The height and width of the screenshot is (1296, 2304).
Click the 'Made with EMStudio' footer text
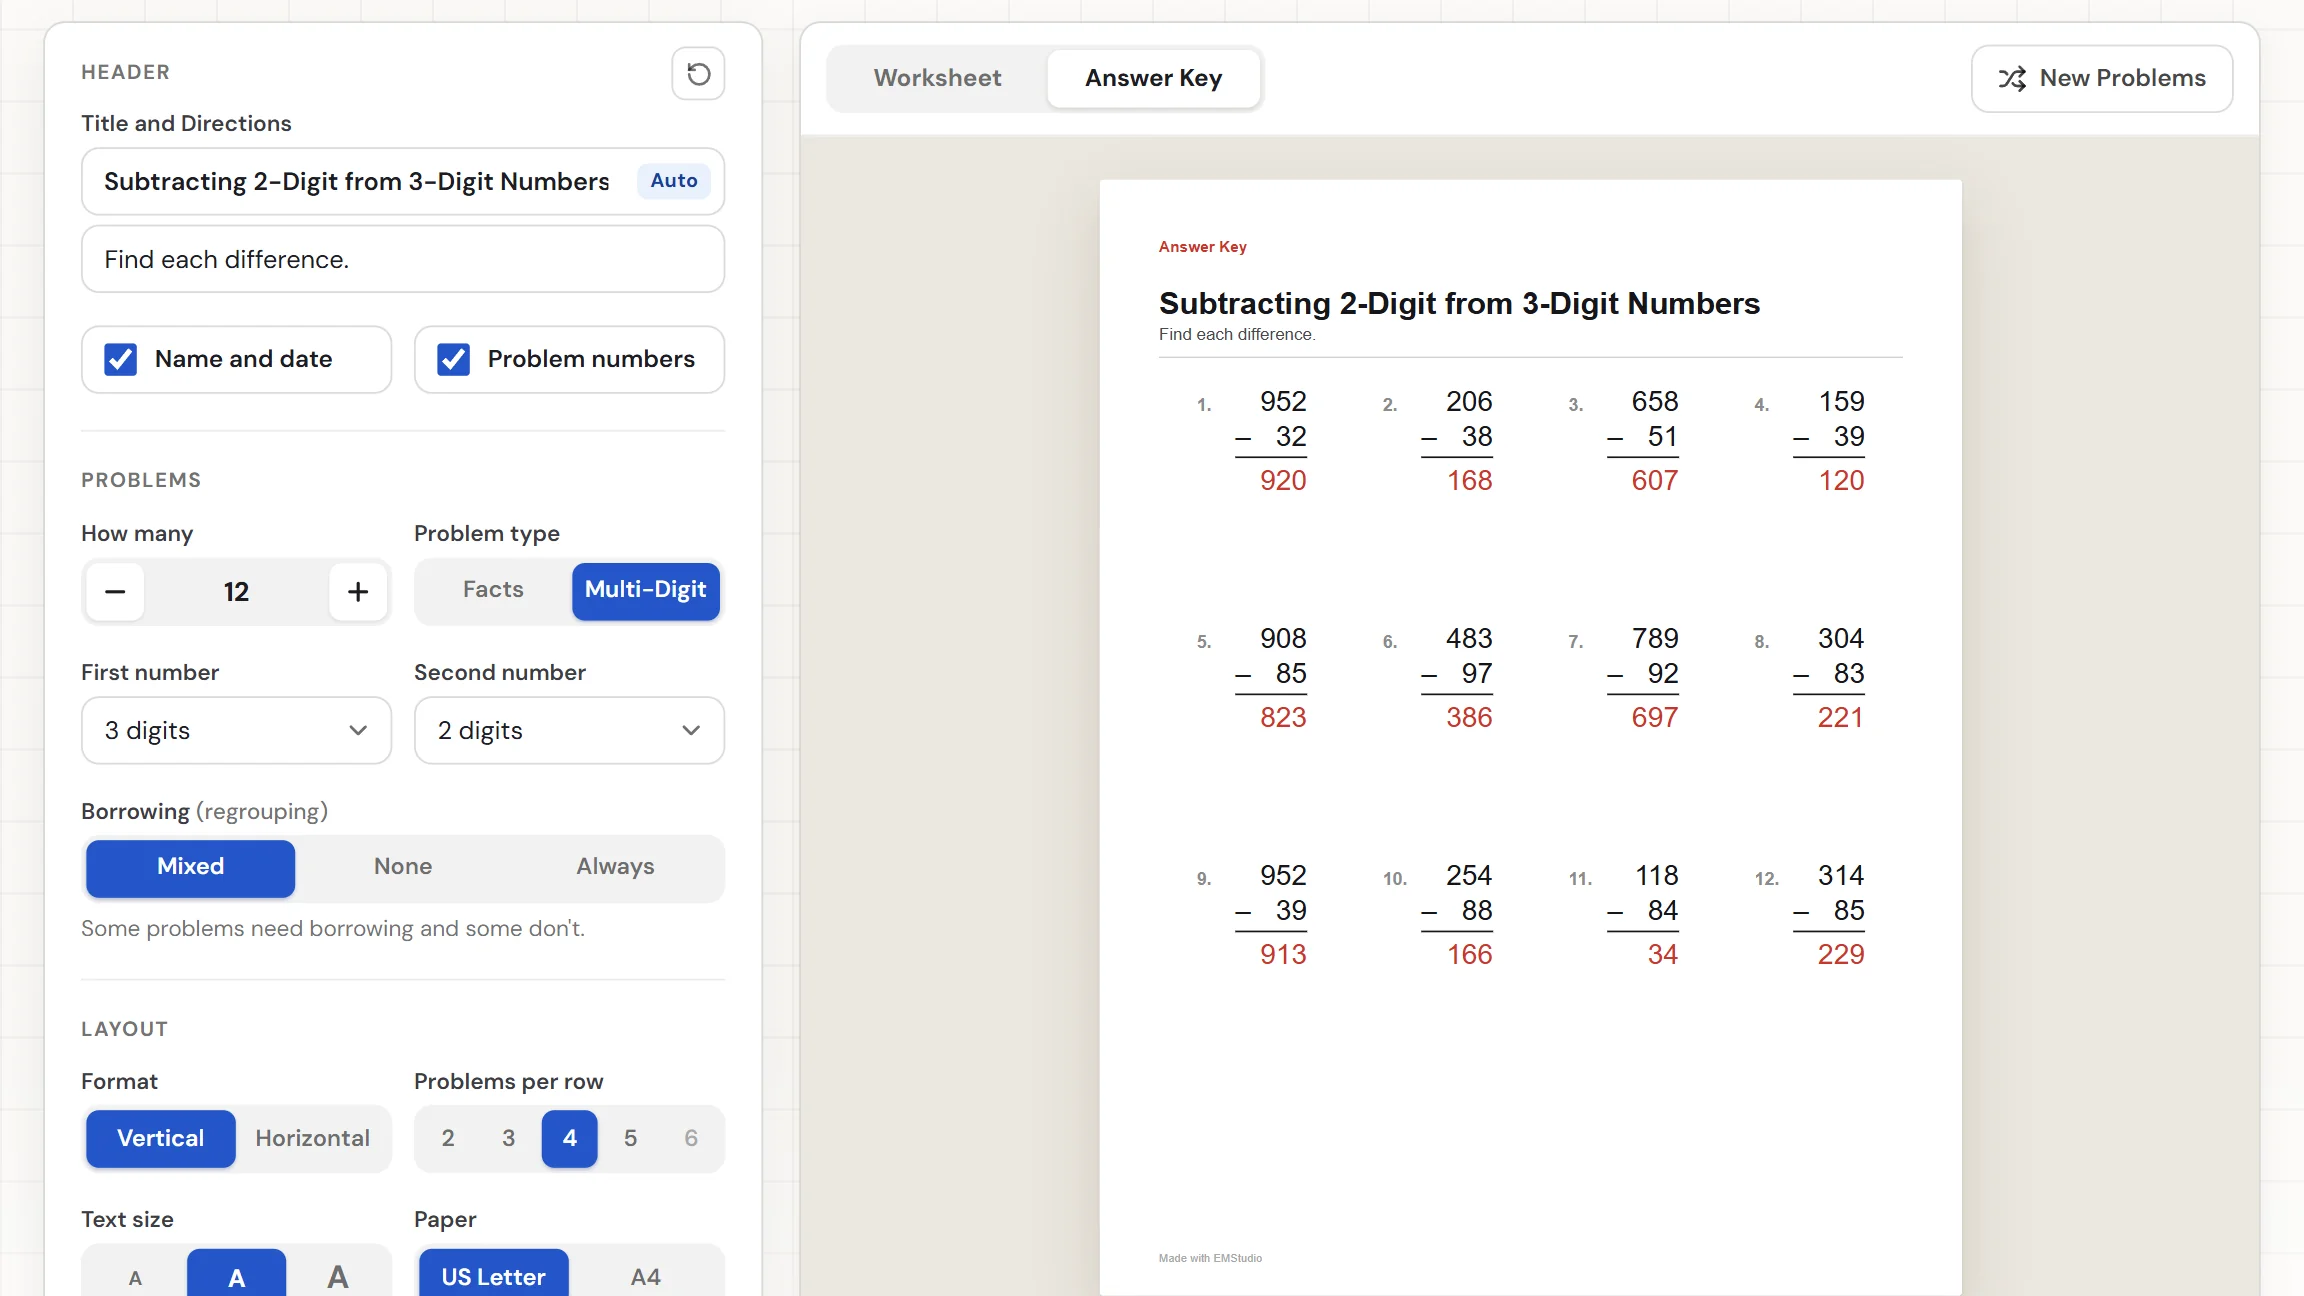1210,1259
